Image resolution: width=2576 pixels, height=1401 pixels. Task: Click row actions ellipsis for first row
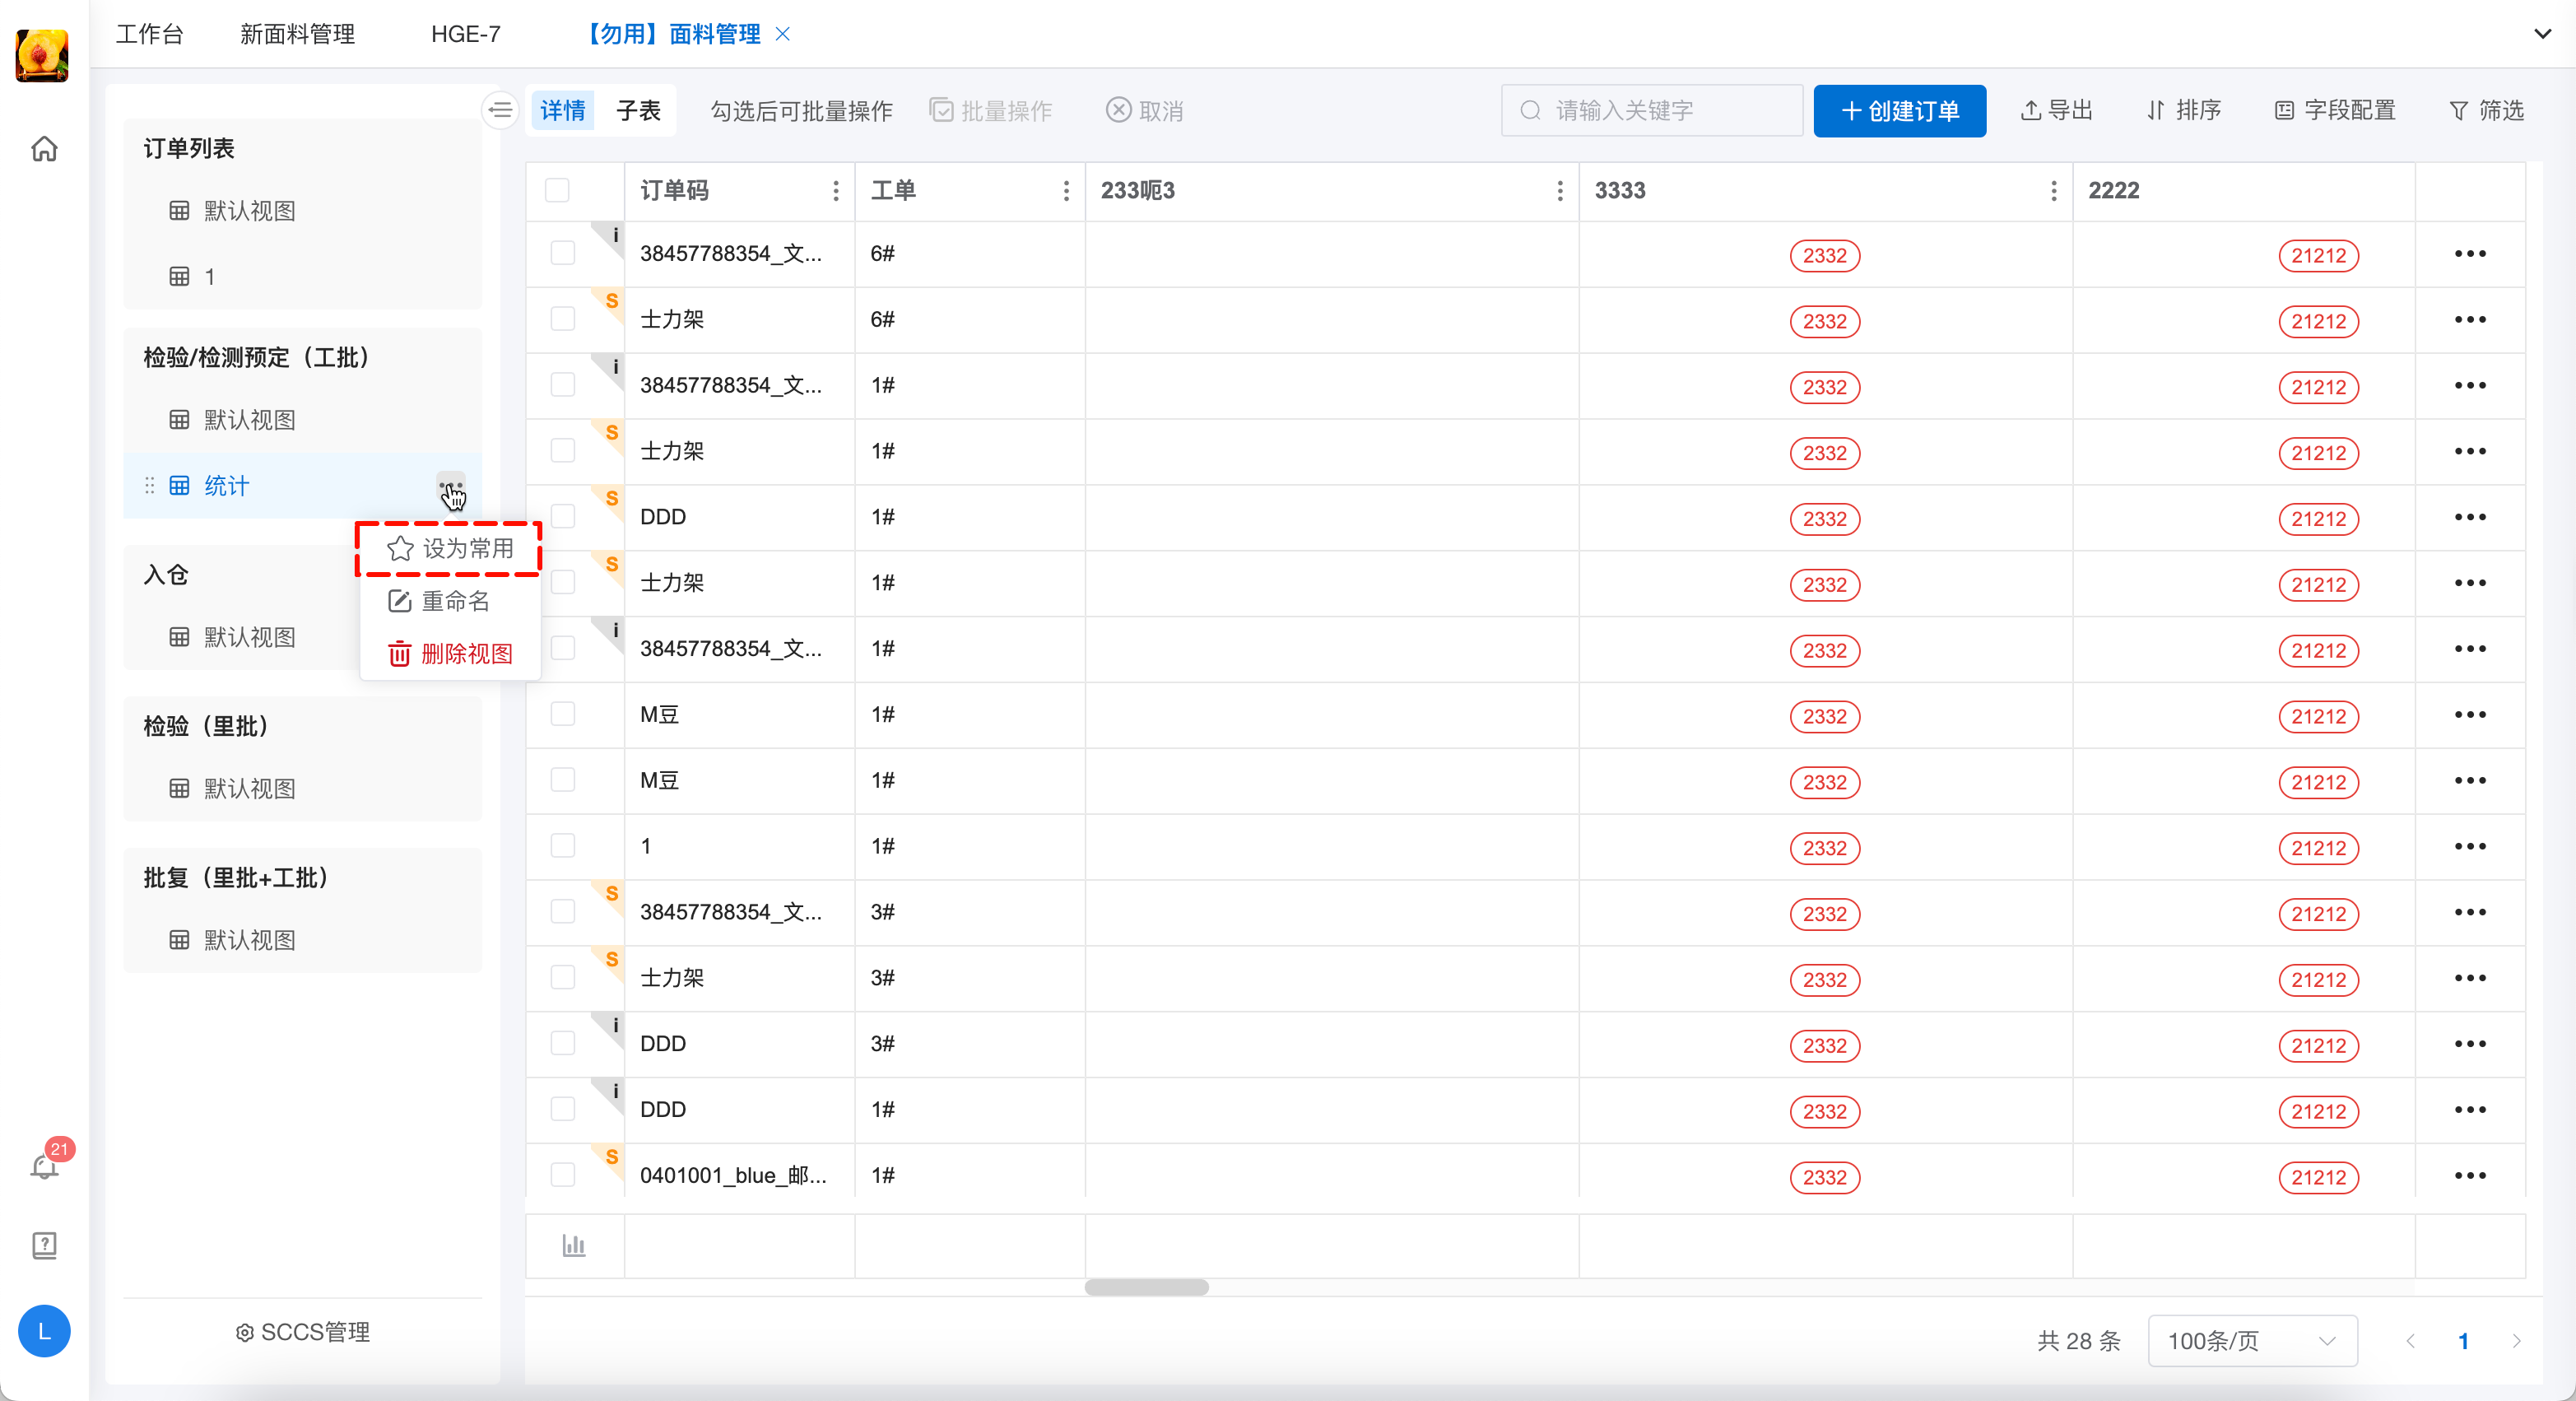click(x=2469, y=254)
